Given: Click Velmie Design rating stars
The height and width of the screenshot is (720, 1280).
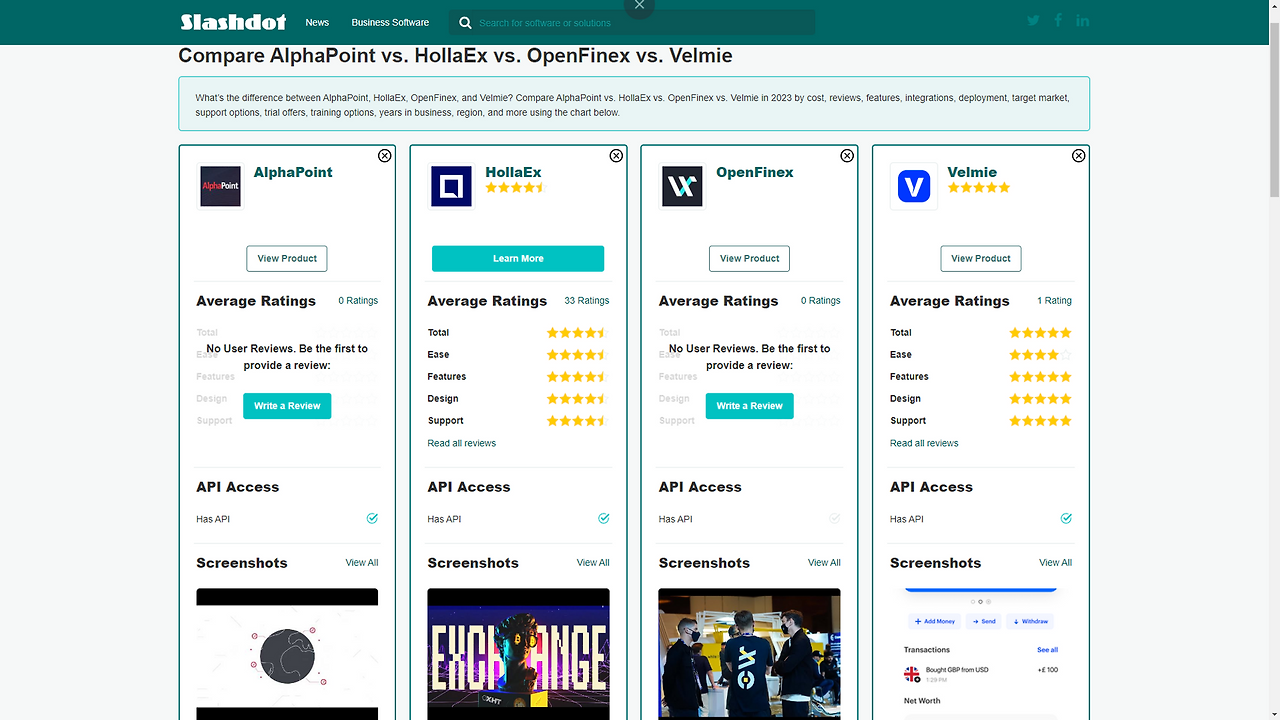Looking at the screenshot, I should 1040,399.
